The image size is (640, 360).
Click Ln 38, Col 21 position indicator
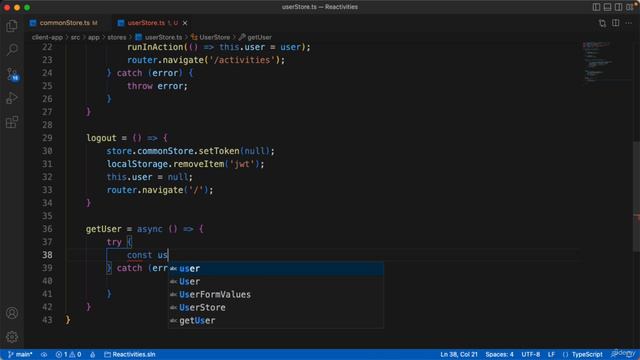coord(459,354)
